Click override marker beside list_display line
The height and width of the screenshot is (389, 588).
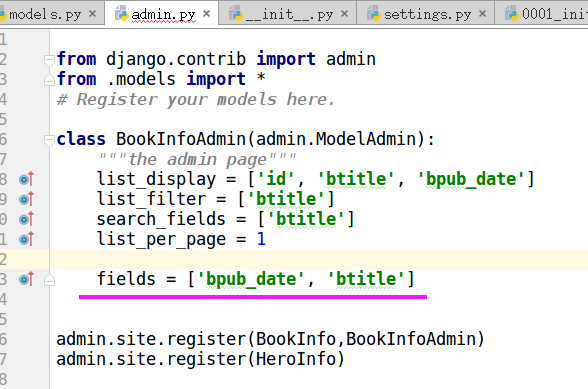click(27, 179)
